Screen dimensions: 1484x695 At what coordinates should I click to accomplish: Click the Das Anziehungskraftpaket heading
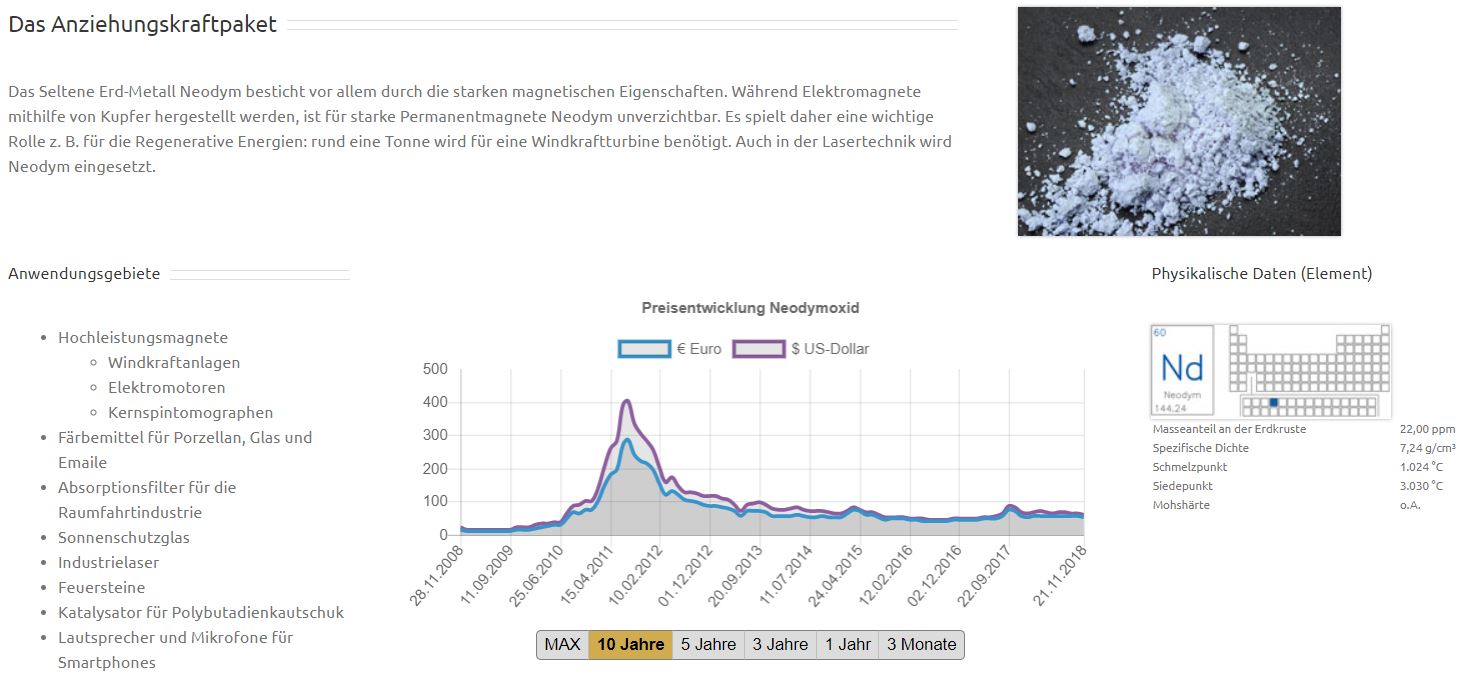coord(142,25)
